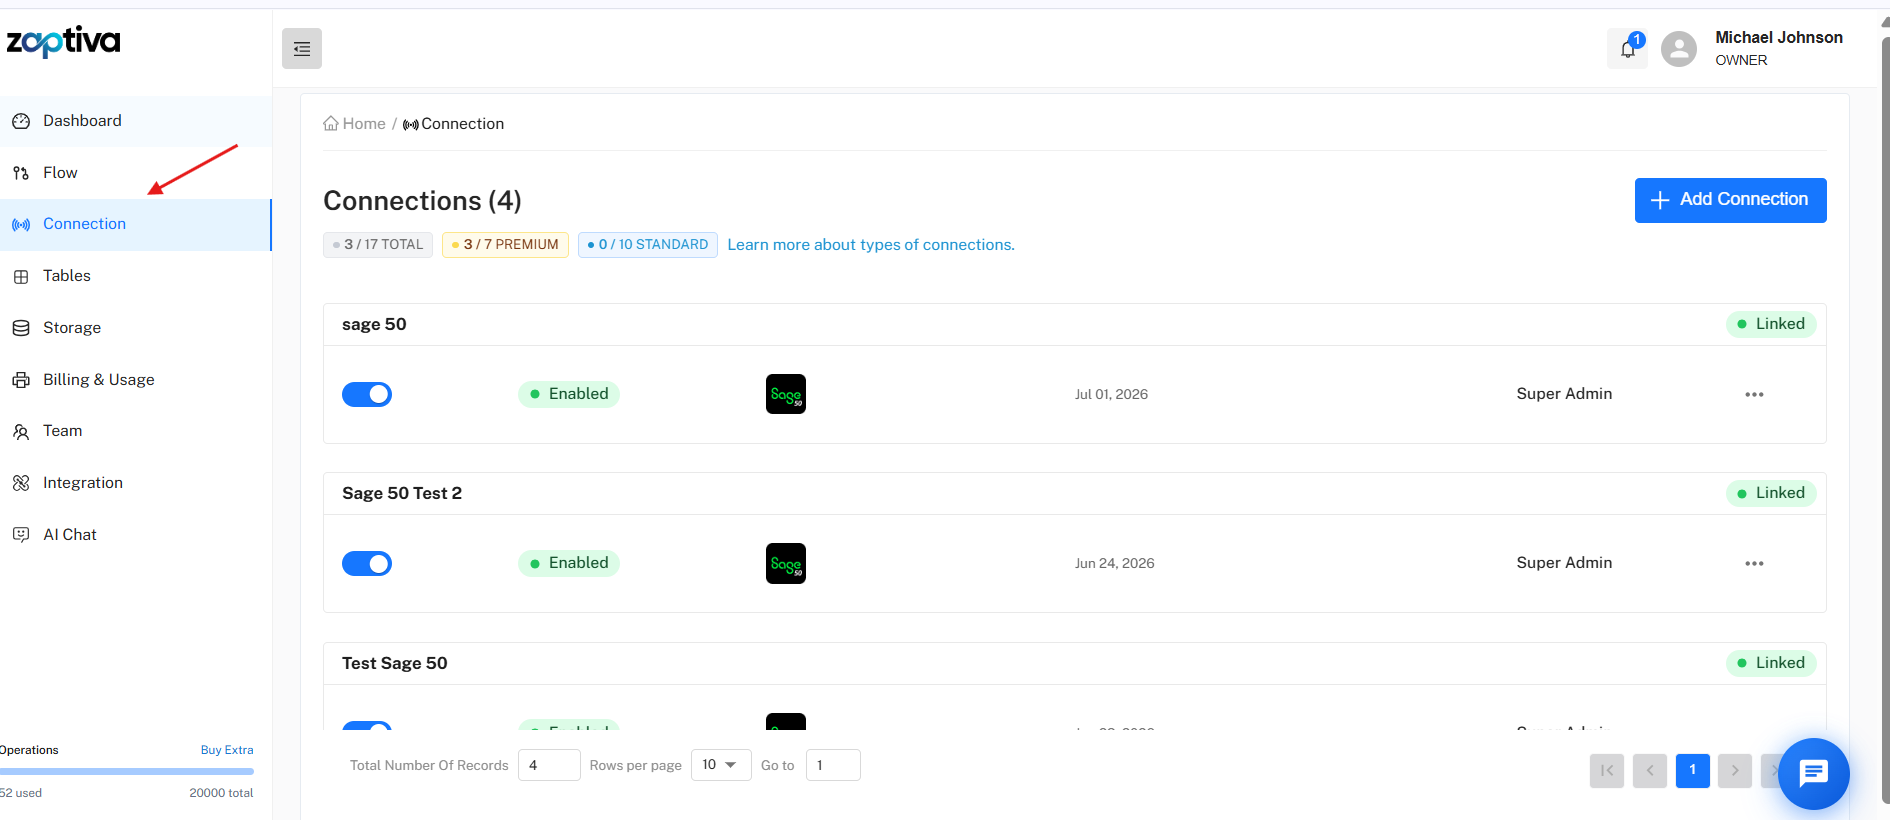Go to next page of pagination
The width and height of the screenshot is (1890, 820).
tap(1735, 770)
